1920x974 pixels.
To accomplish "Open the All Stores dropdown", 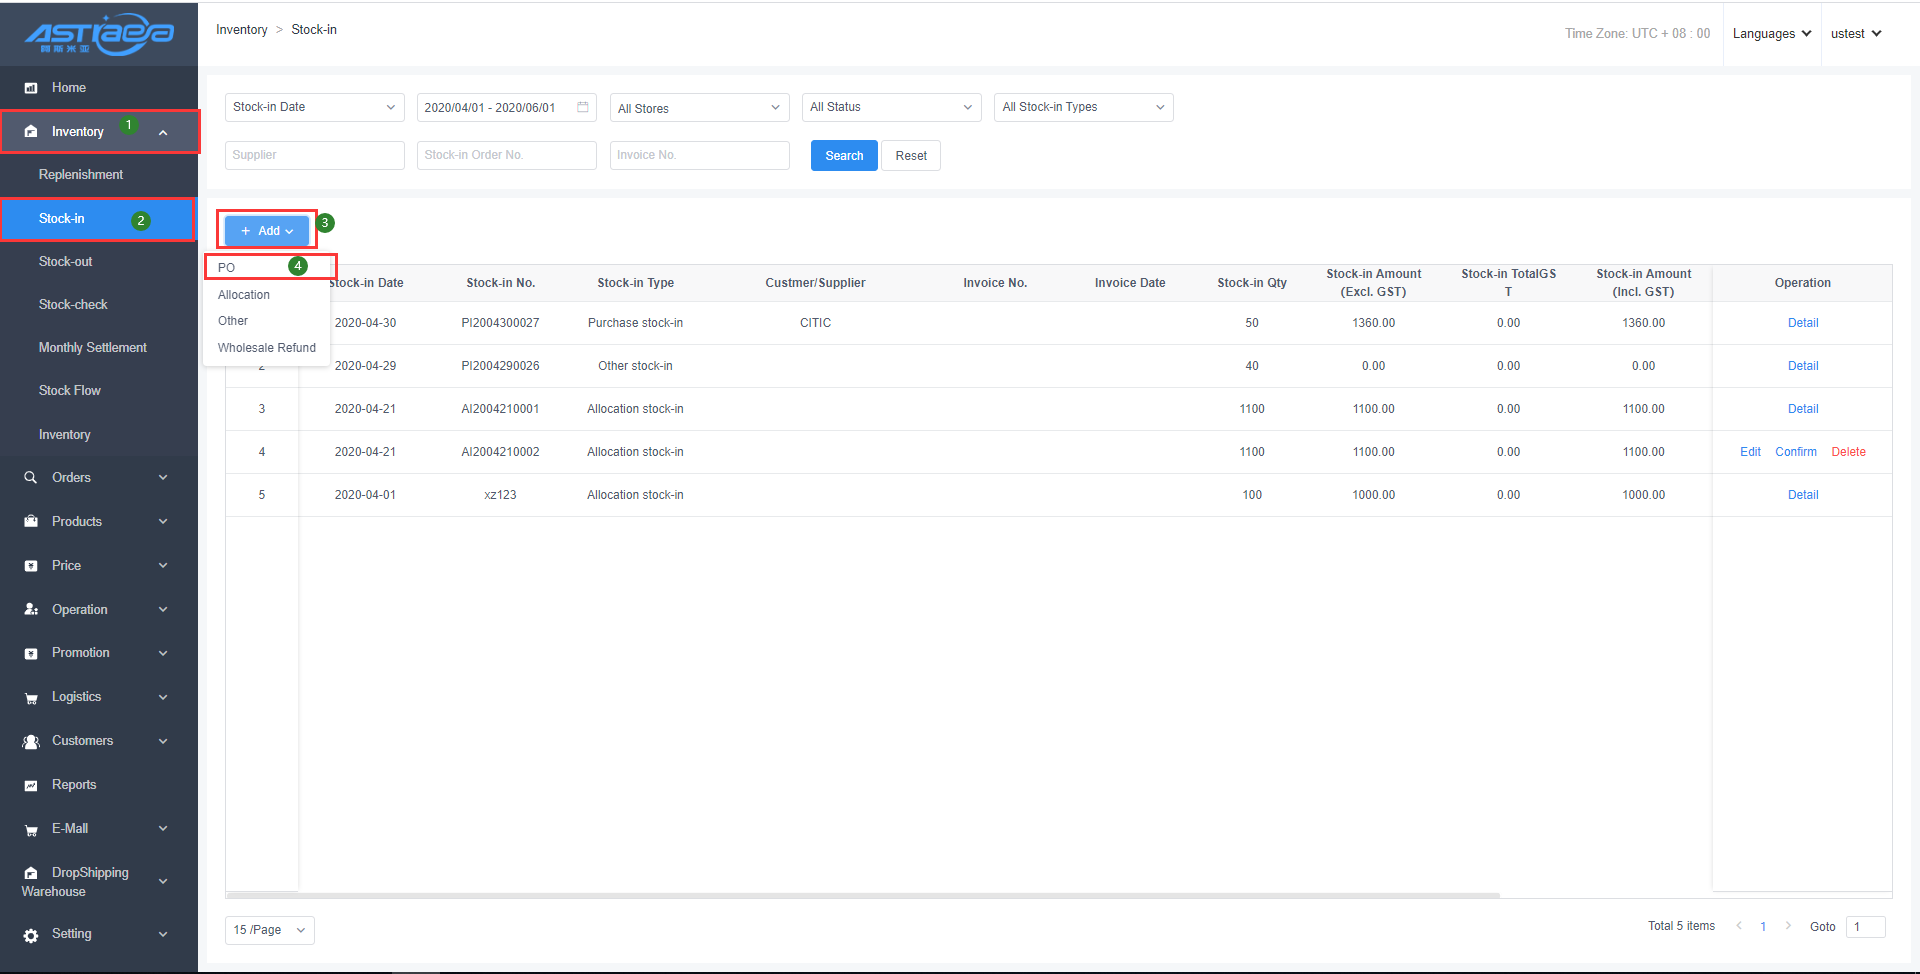I will 699,108.
